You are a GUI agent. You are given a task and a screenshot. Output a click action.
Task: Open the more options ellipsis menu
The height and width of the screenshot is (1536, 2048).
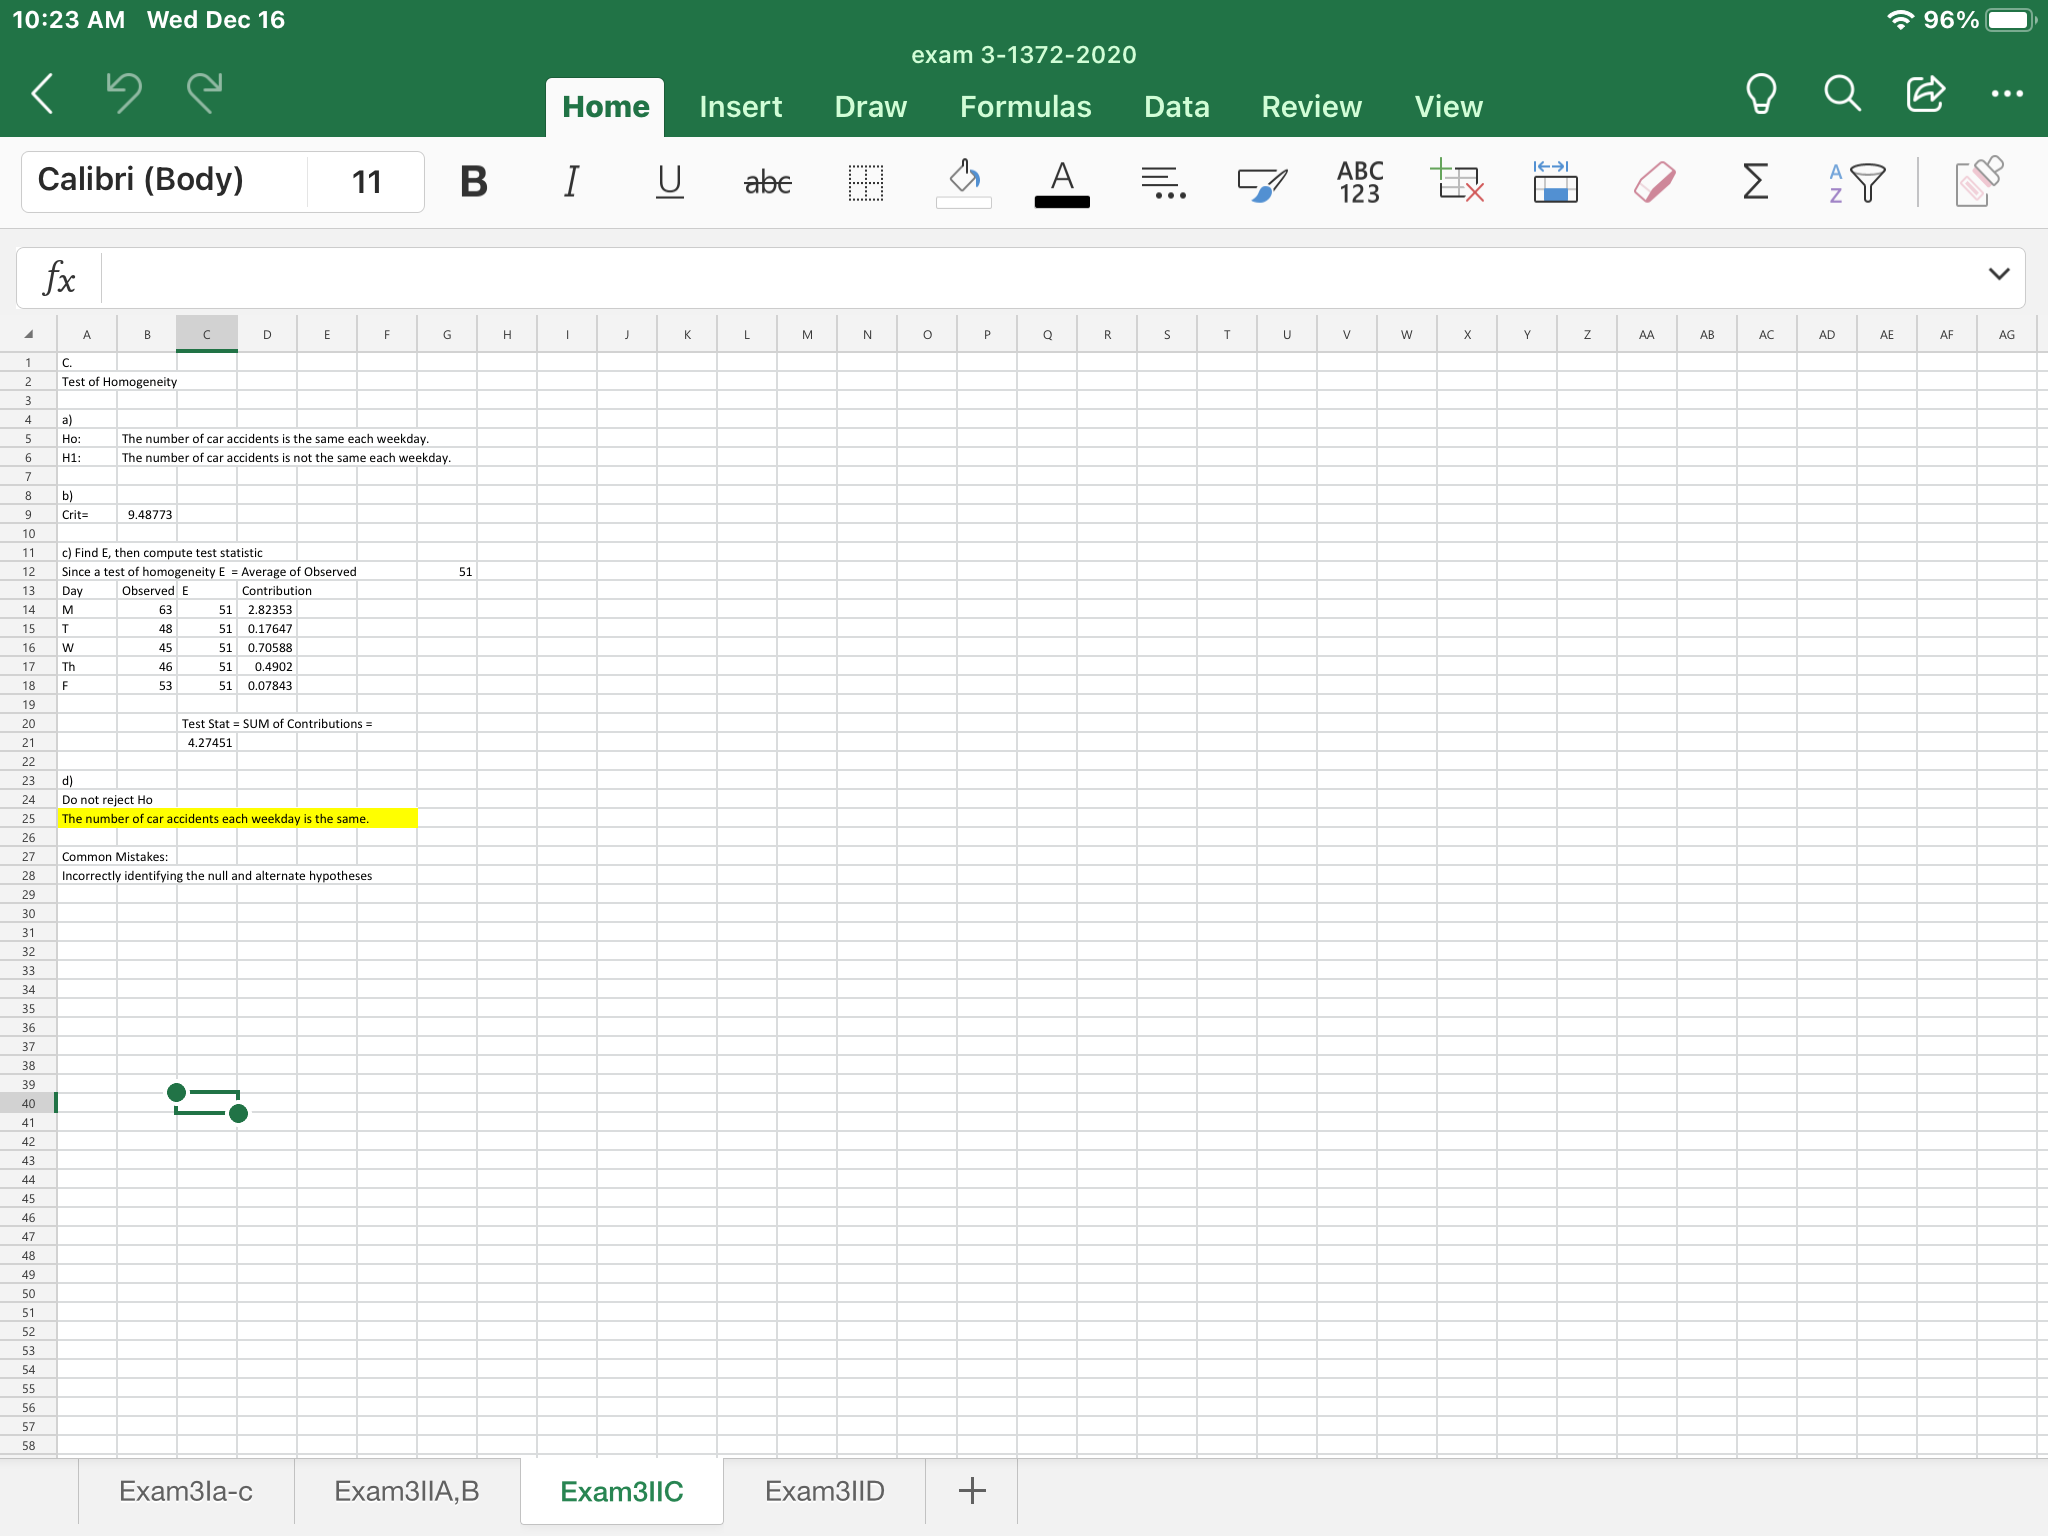(x=2007, y=94)
